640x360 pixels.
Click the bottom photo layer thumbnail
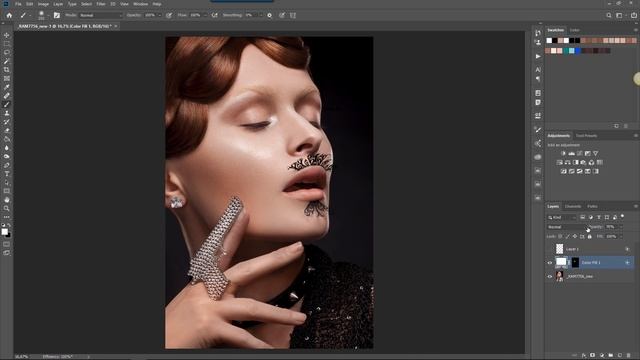[x=560, y=276]
